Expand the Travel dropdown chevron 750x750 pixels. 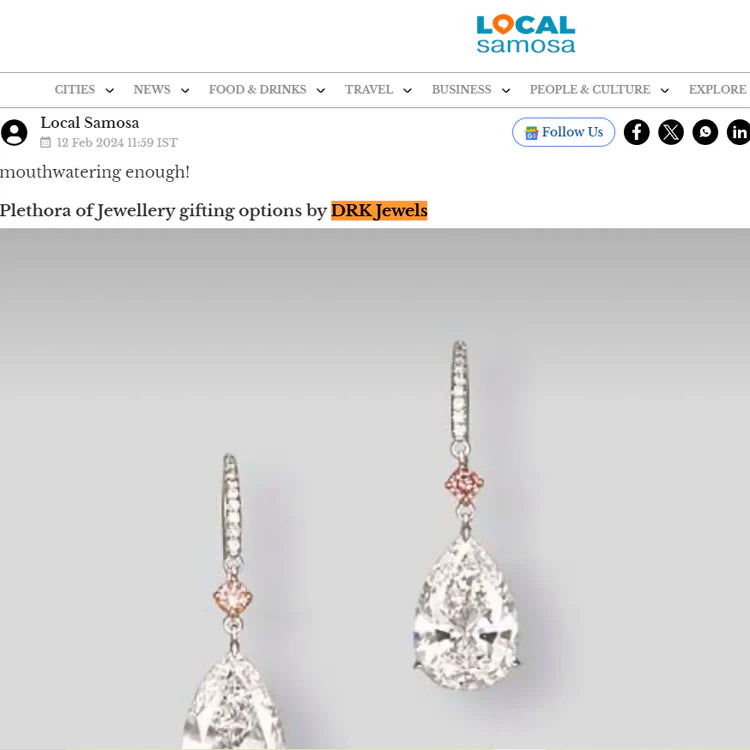(407, 90)
